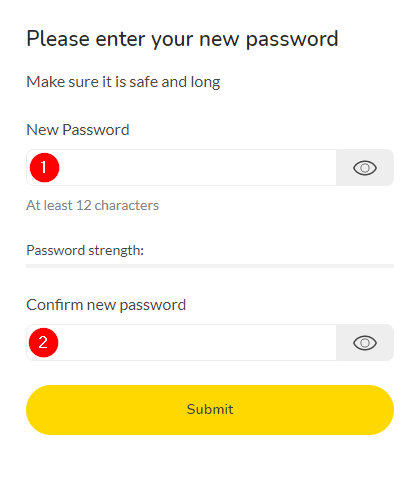Click the "Make sure it is safe and long" subtitle
Image resolution: width=420 pixels, height=477 pixels.
point(123,82)
